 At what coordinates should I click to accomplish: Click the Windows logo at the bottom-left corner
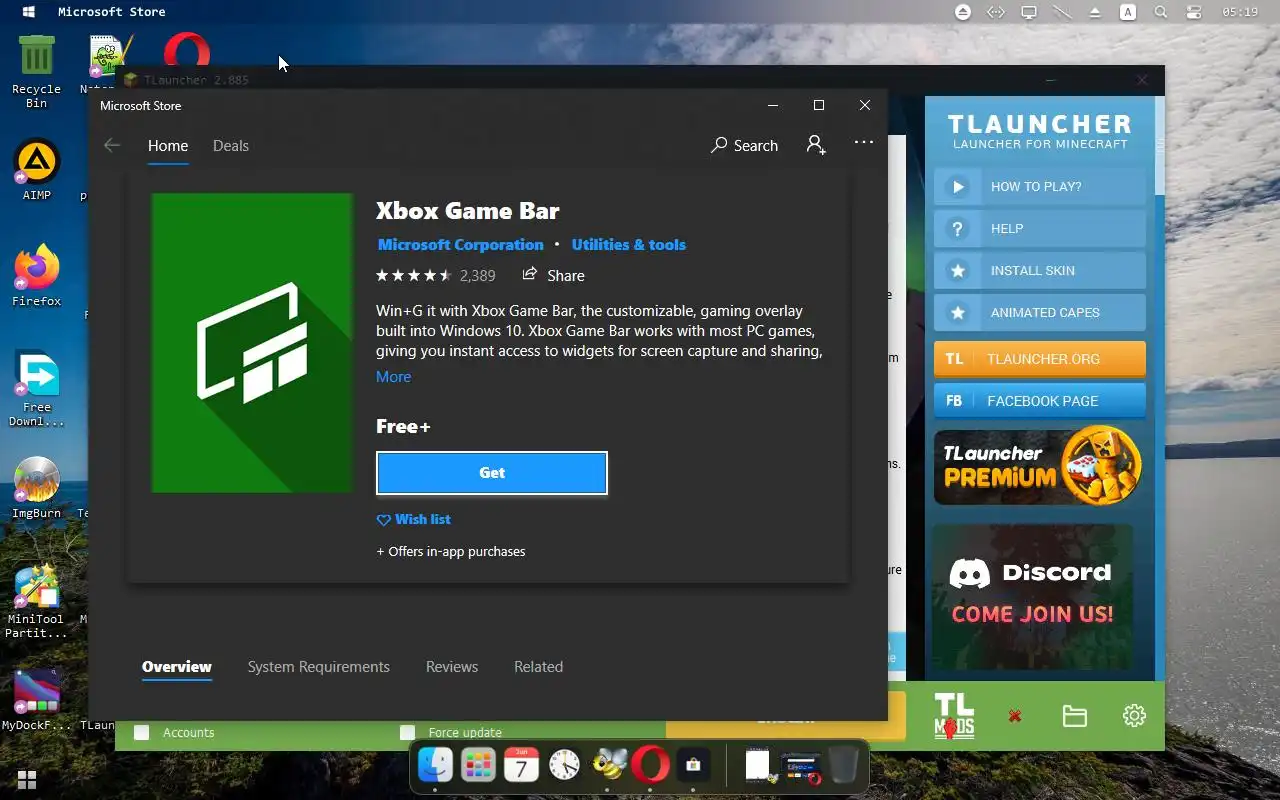[27, 780]
